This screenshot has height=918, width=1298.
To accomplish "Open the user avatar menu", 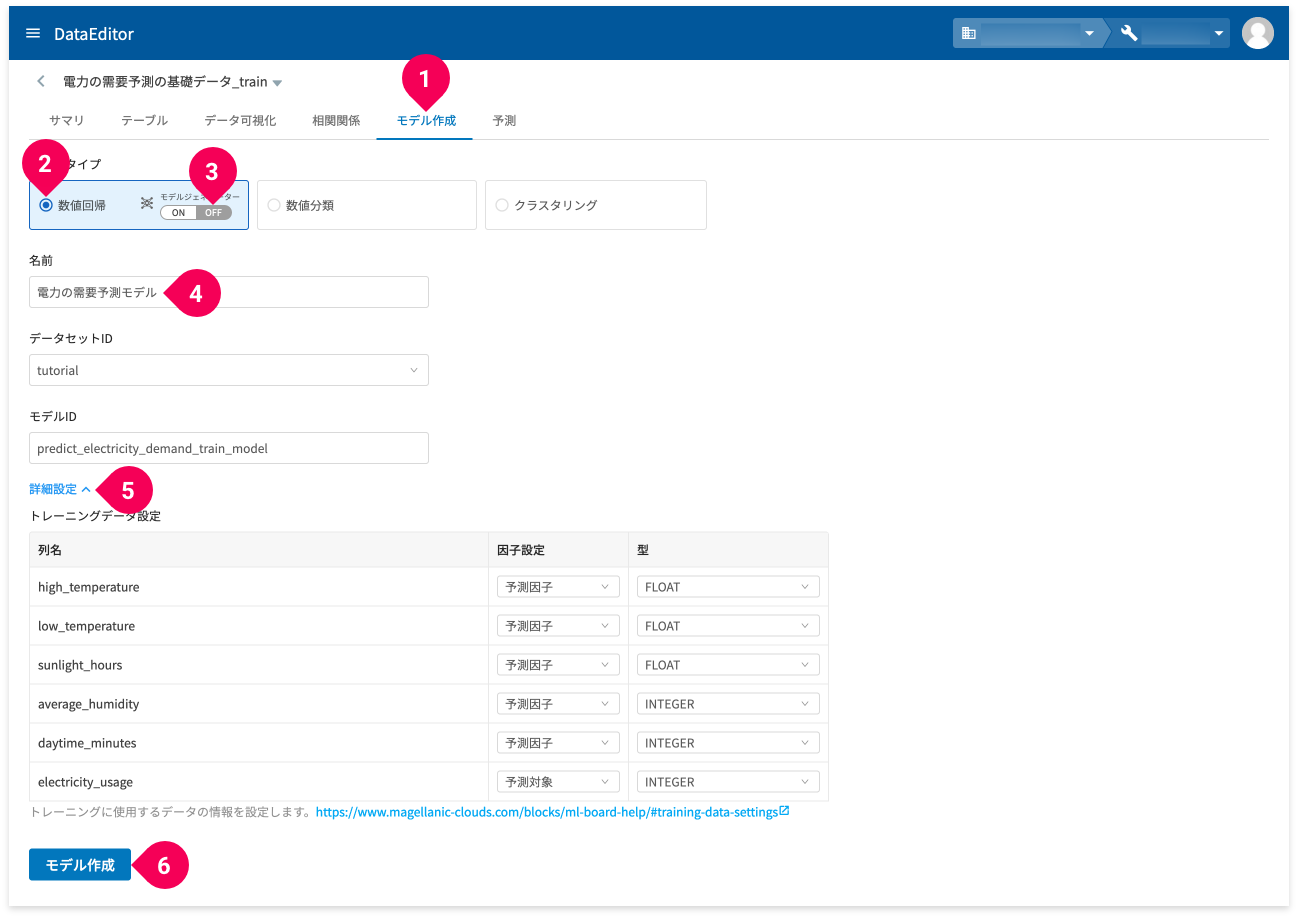I will [x=1257, y=33].
